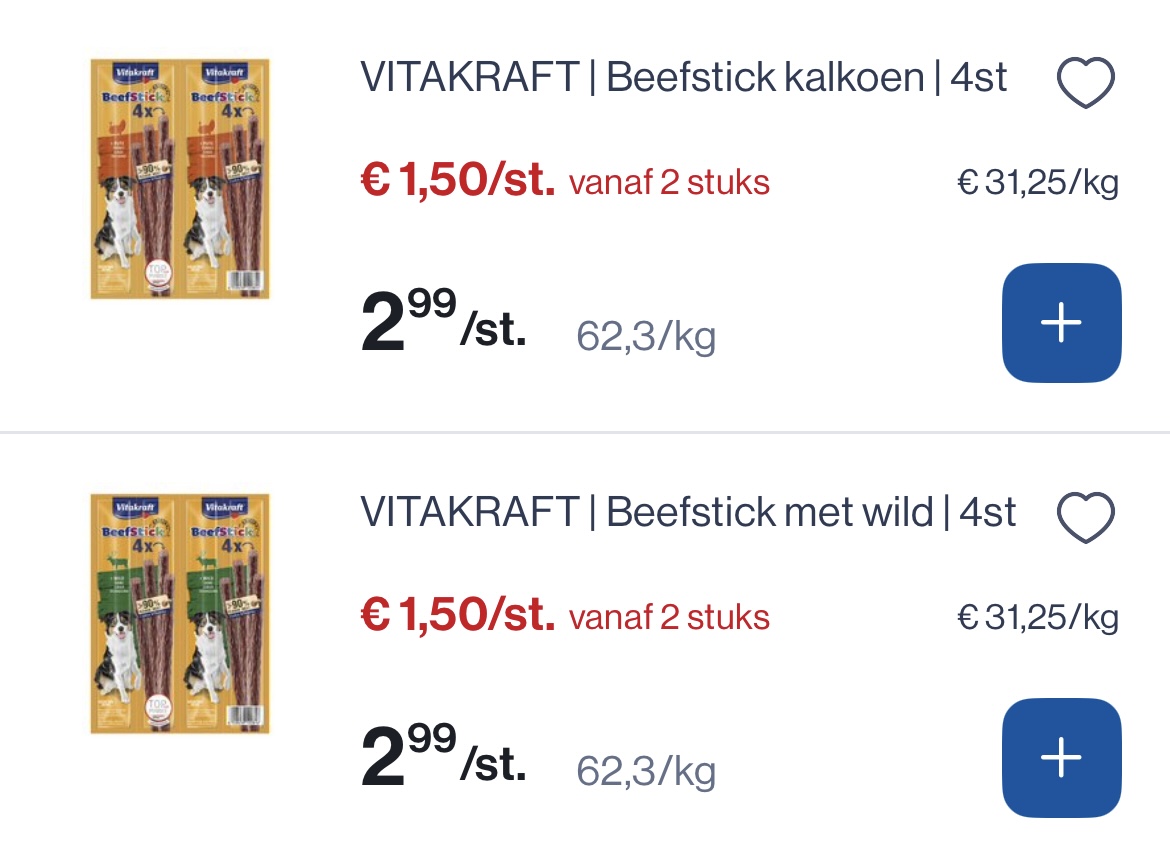Click the vanaf 2 stuks label on bottom product
This screenshot has height=866, width=1170.
[x=668, y=618]
